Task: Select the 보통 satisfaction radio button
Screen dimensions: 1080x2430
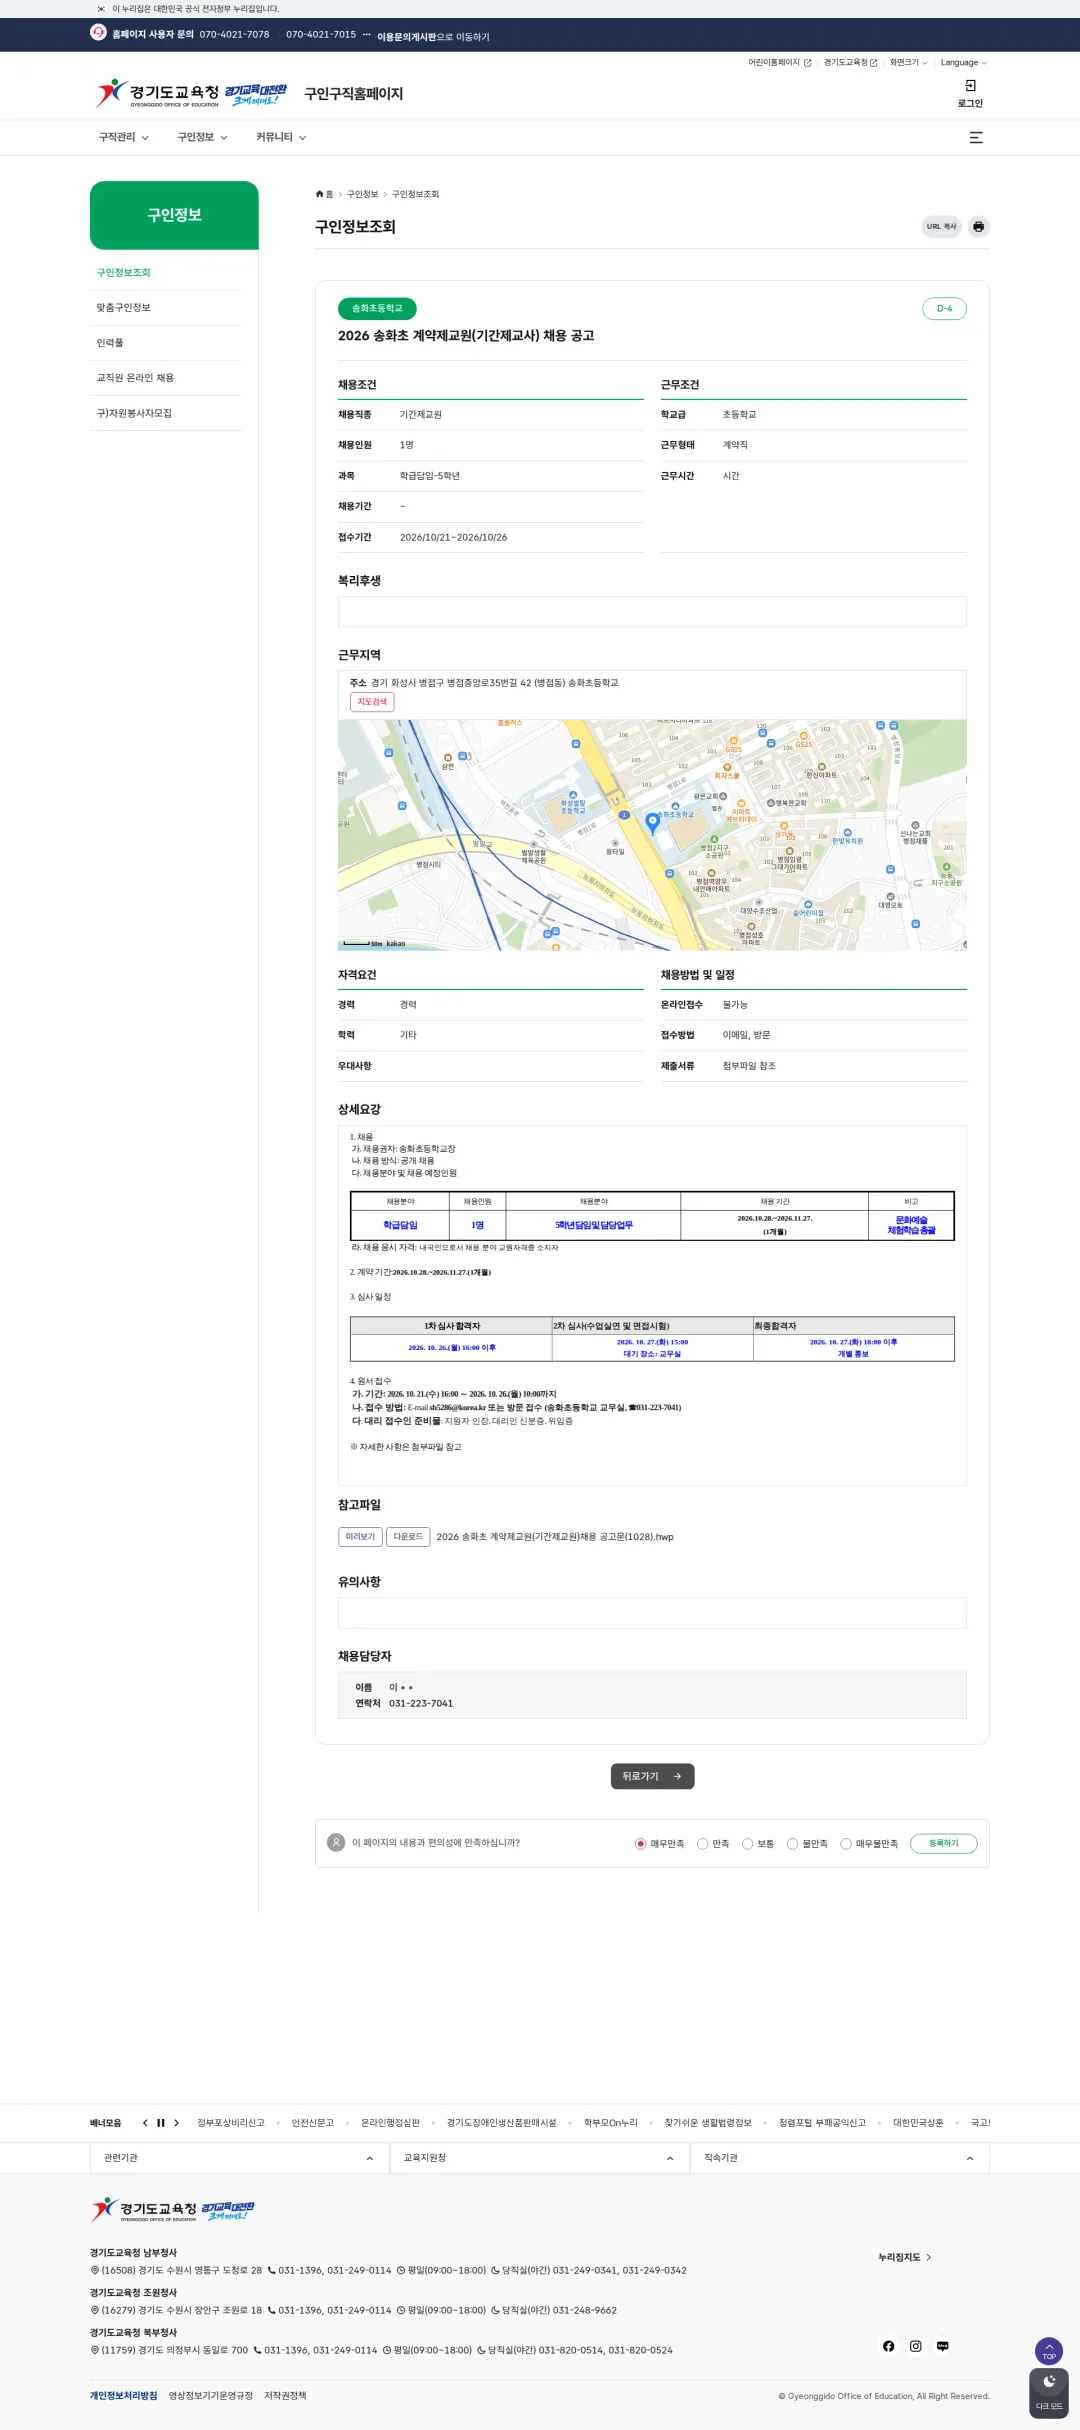Action: [x=747, y=1844]
